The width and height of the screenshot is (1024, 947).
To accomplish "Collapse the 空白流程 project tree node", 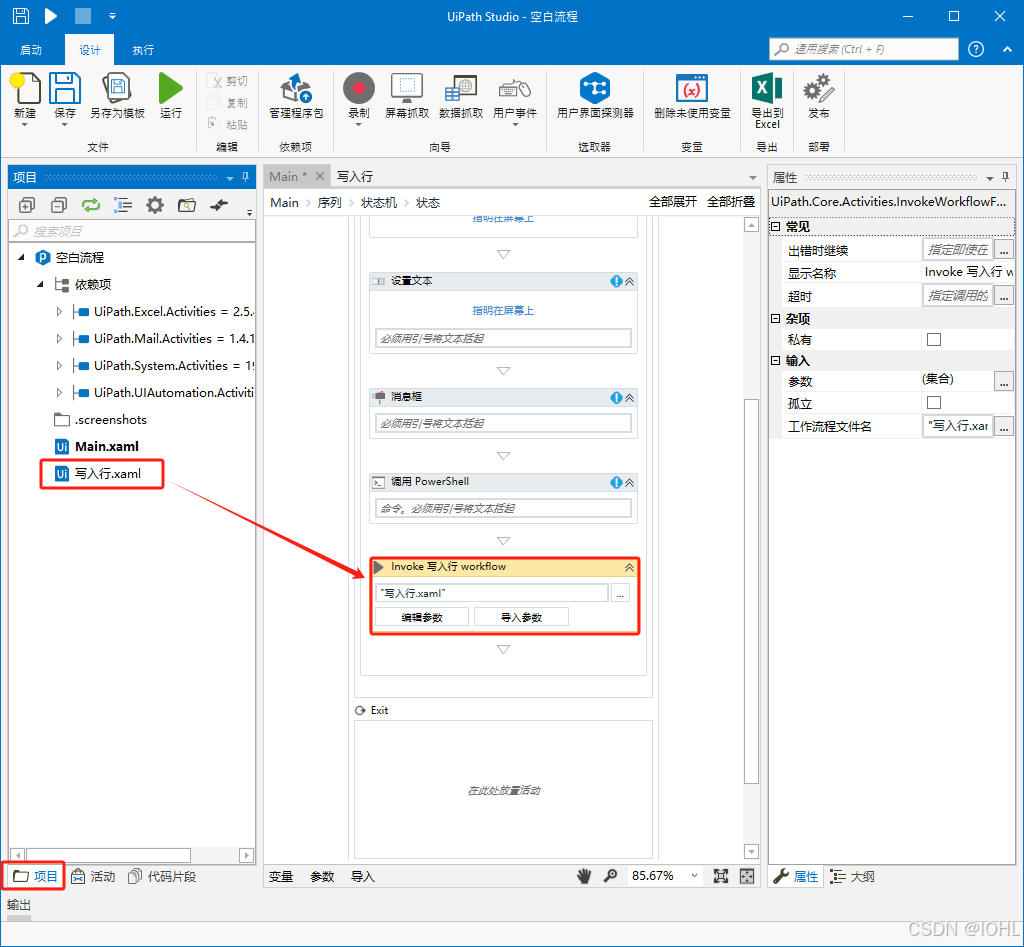I will (x=21, y=257).
